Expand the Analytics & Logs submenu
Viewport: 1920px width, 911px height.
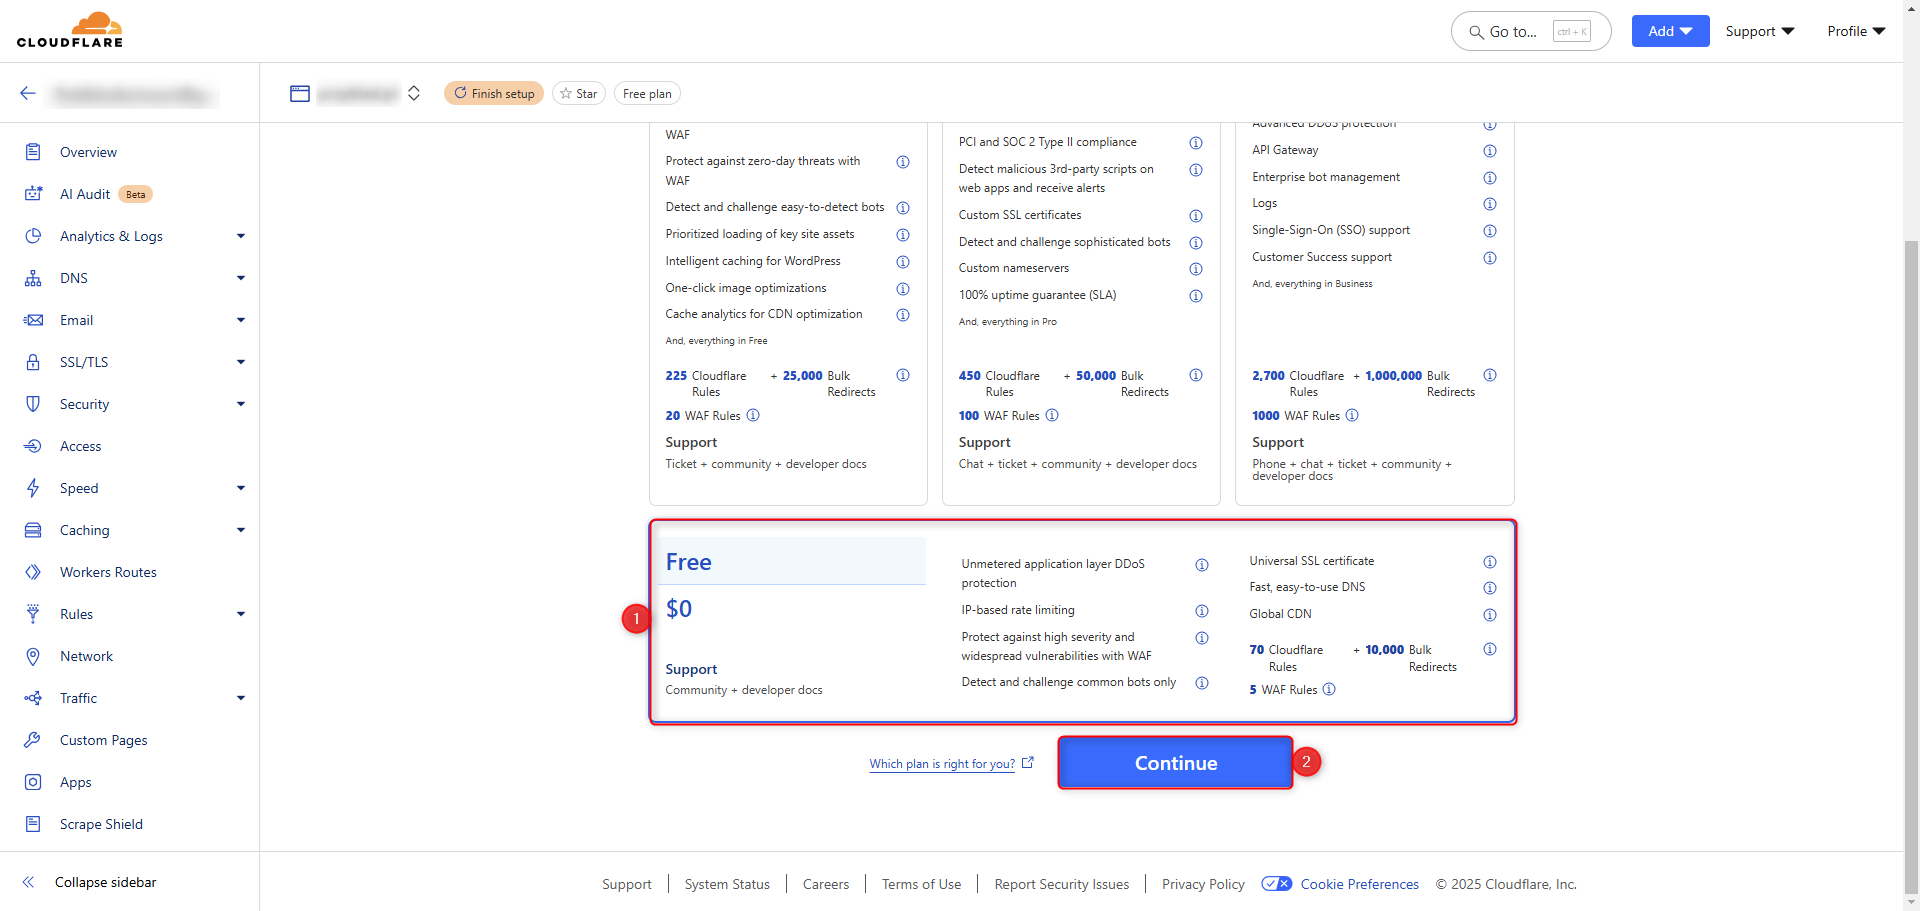pos(241,236)
